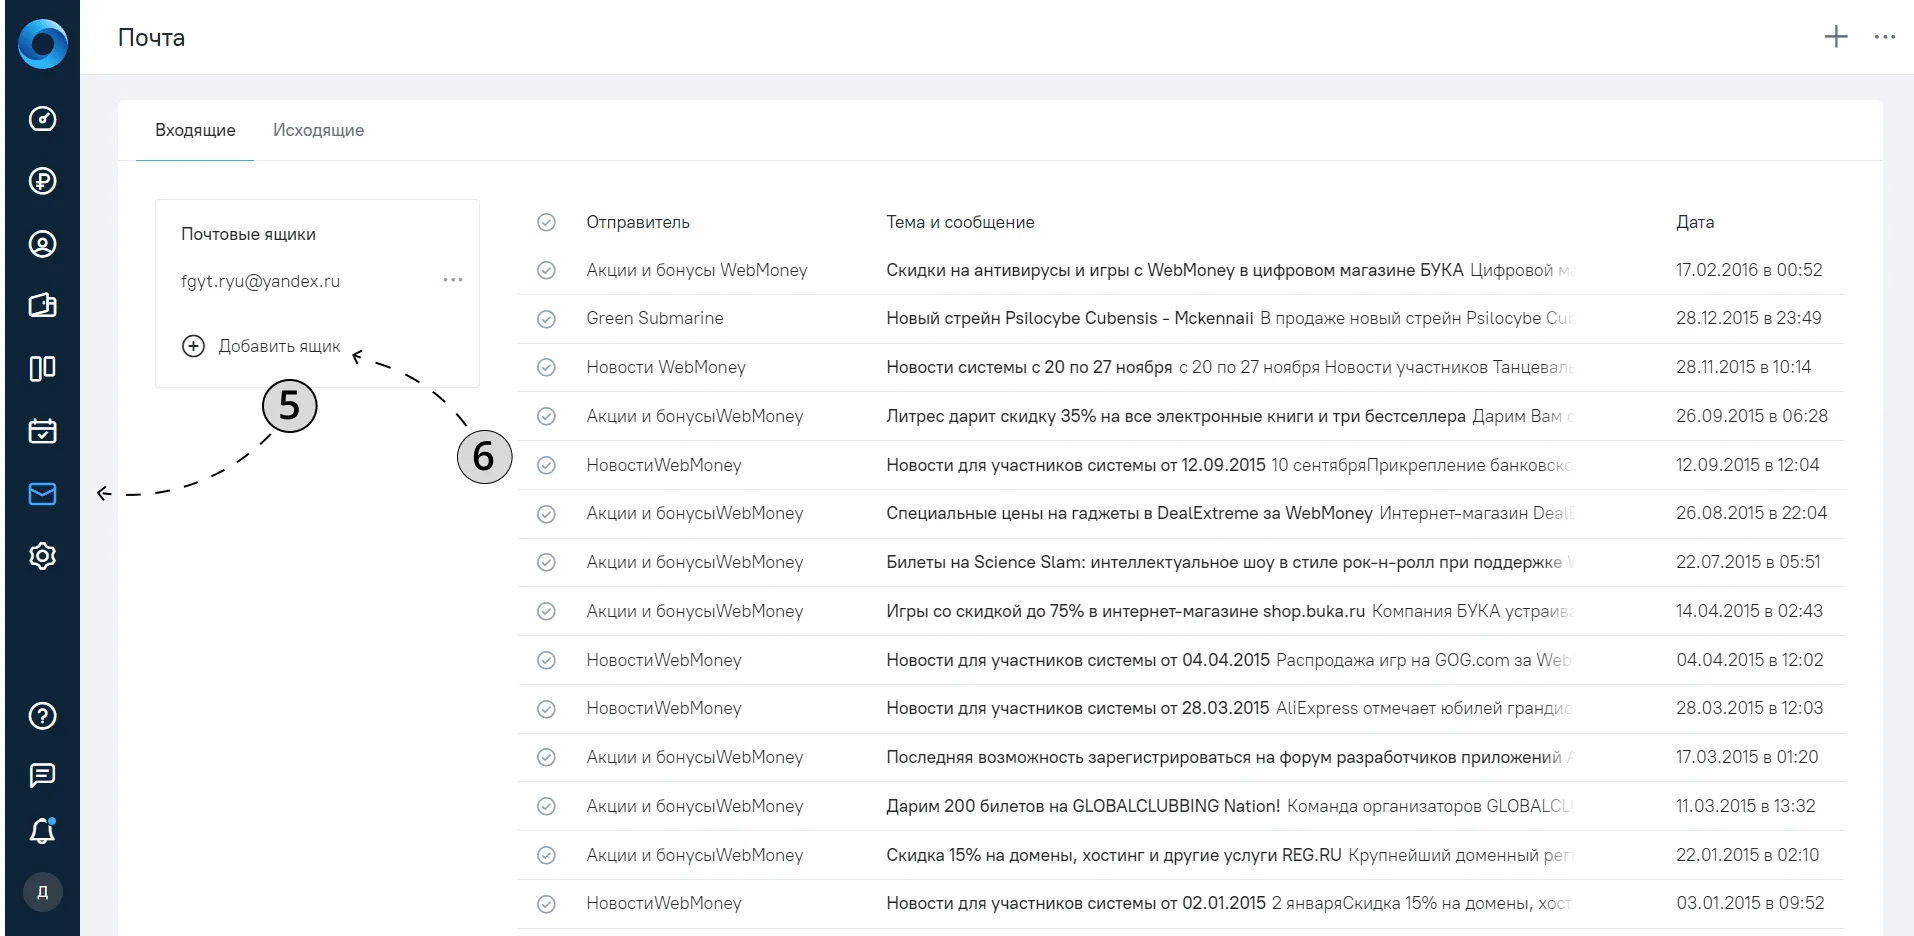
Task: Switch to the Входящие tab
Action: pos(195,130)
